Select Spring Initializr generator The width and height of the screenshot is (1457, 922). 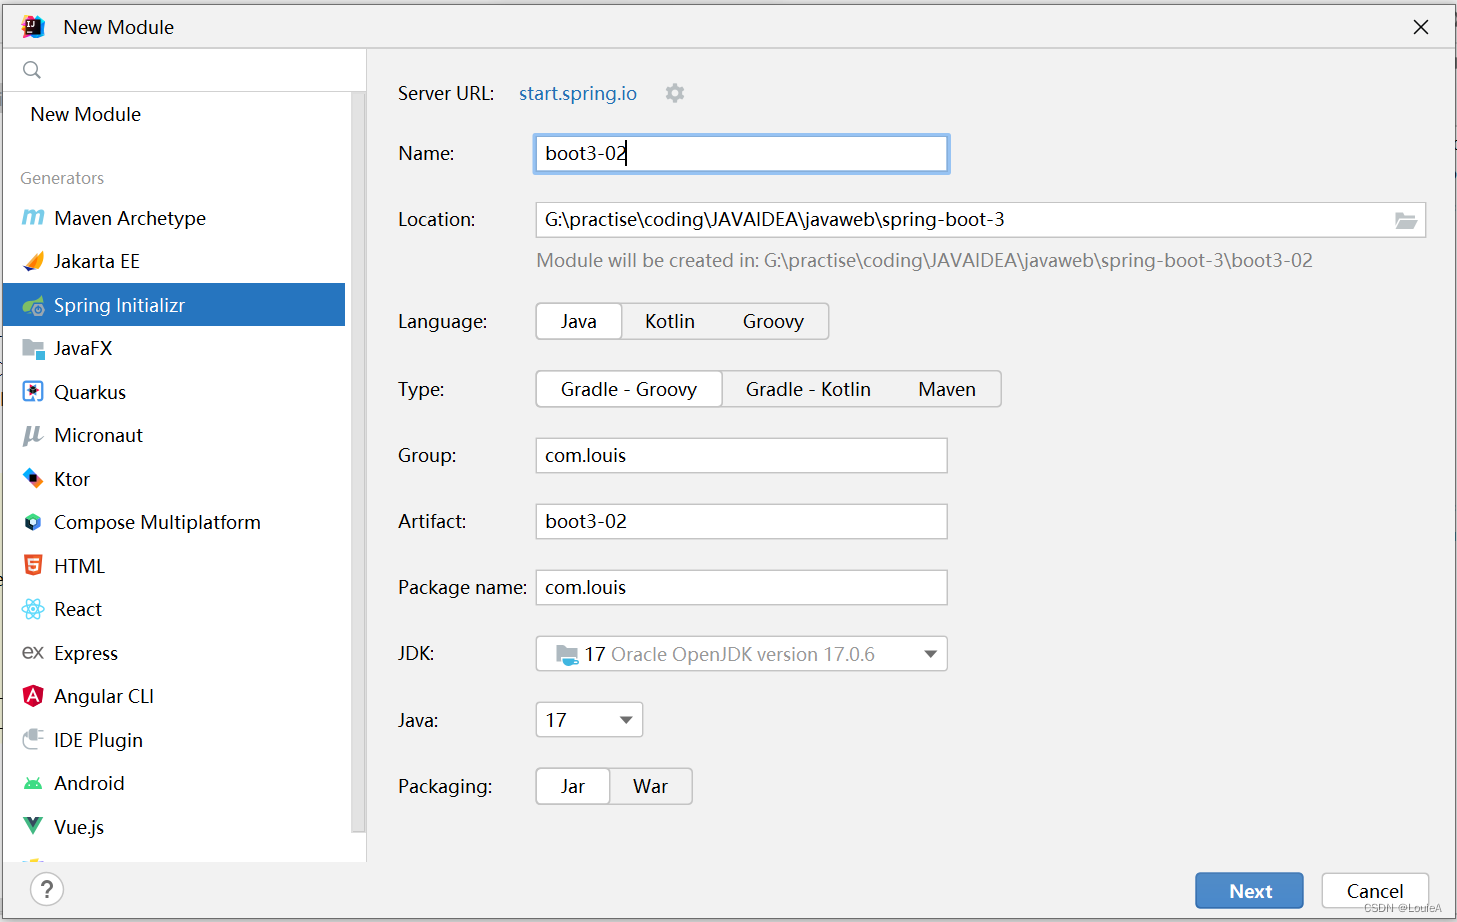click(x=174, y=305)
